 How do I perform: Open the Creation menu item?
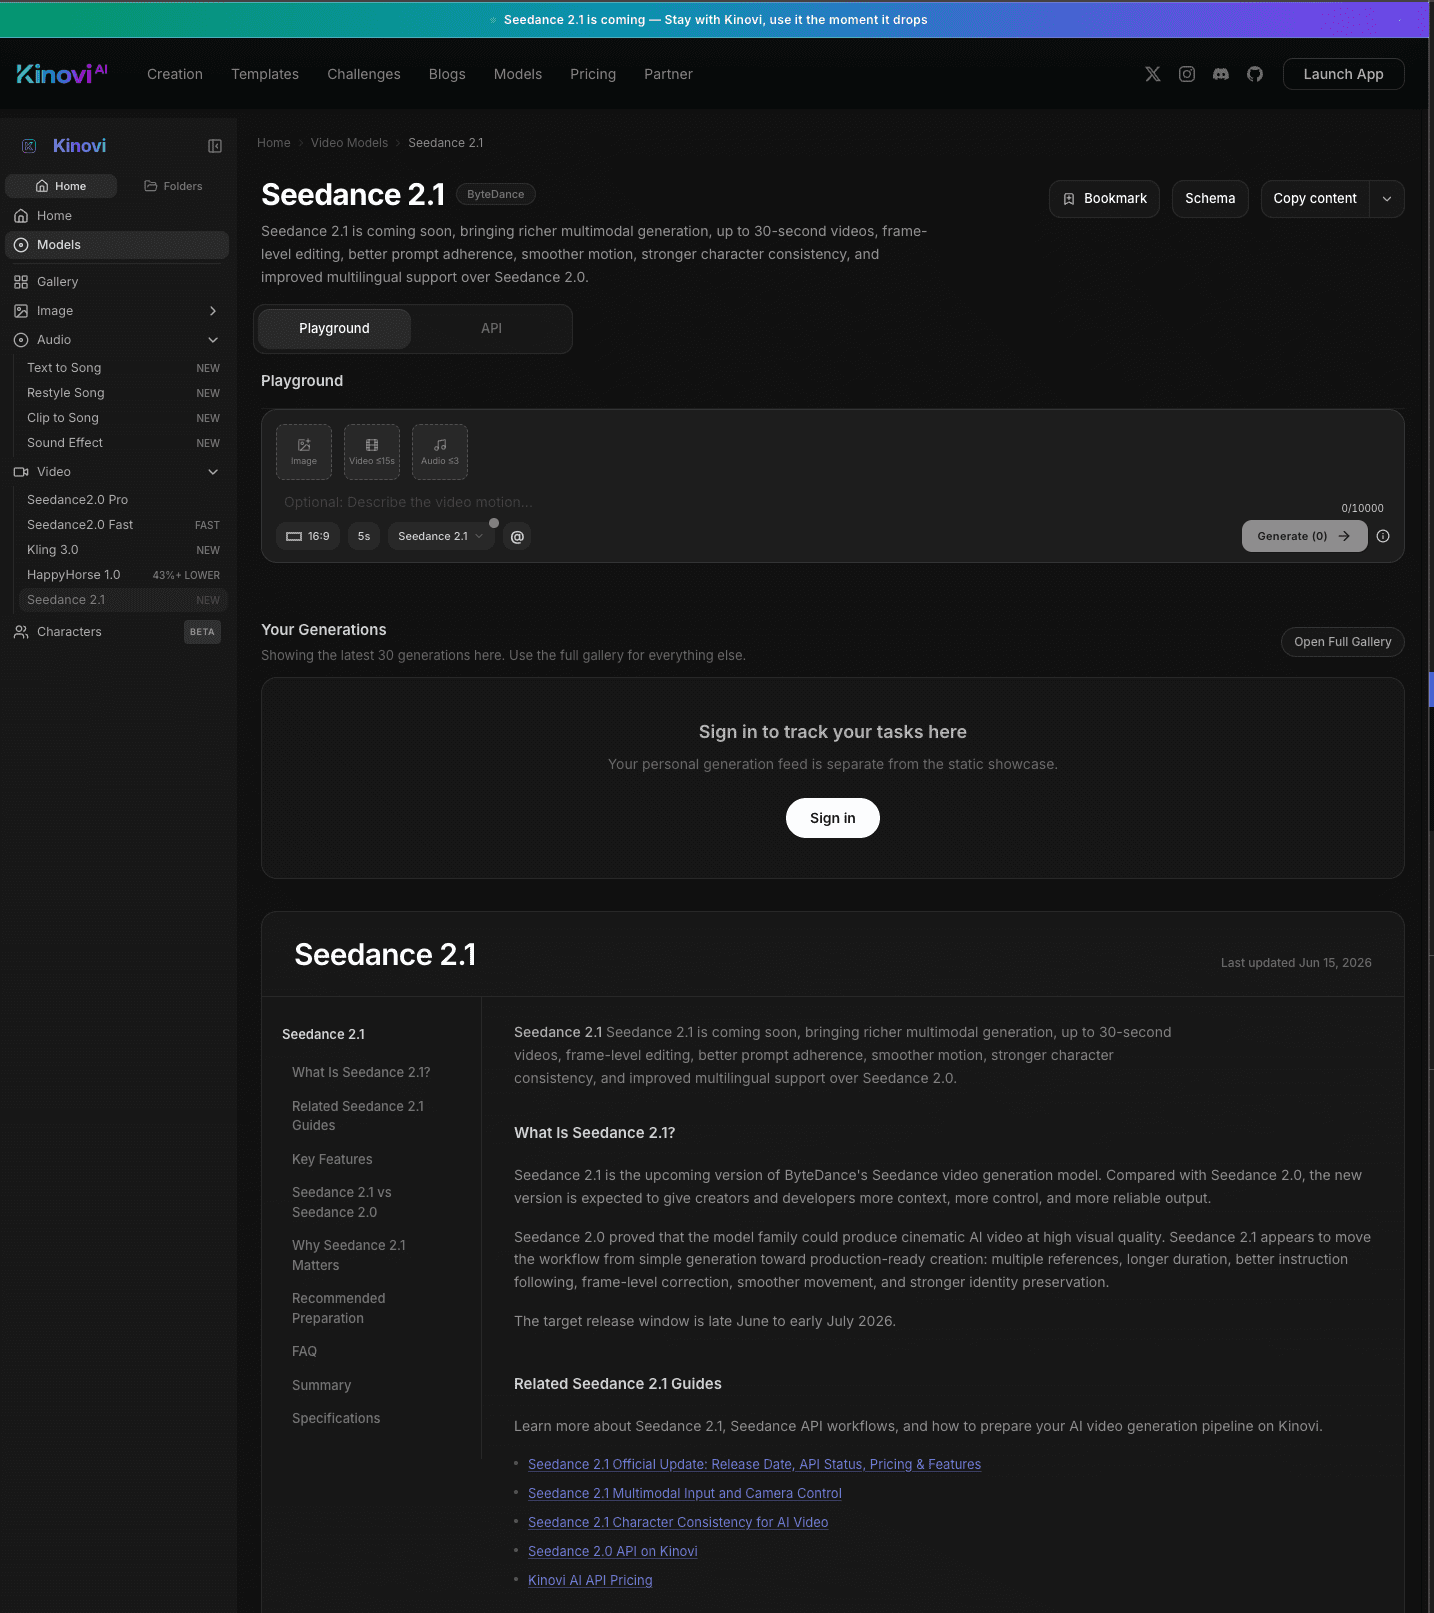click(175, 74)
